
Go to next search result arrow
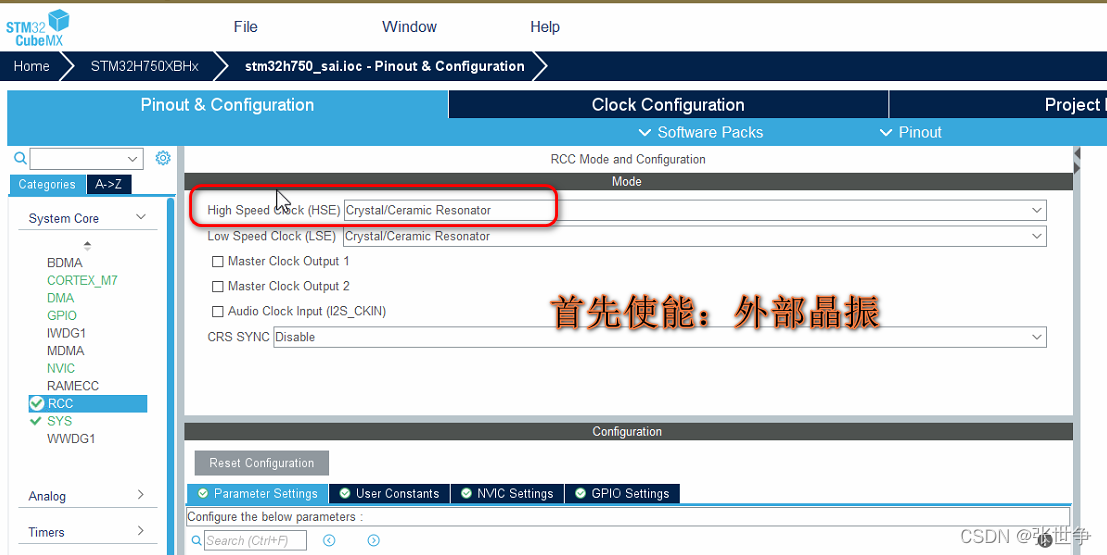(373, 540)
